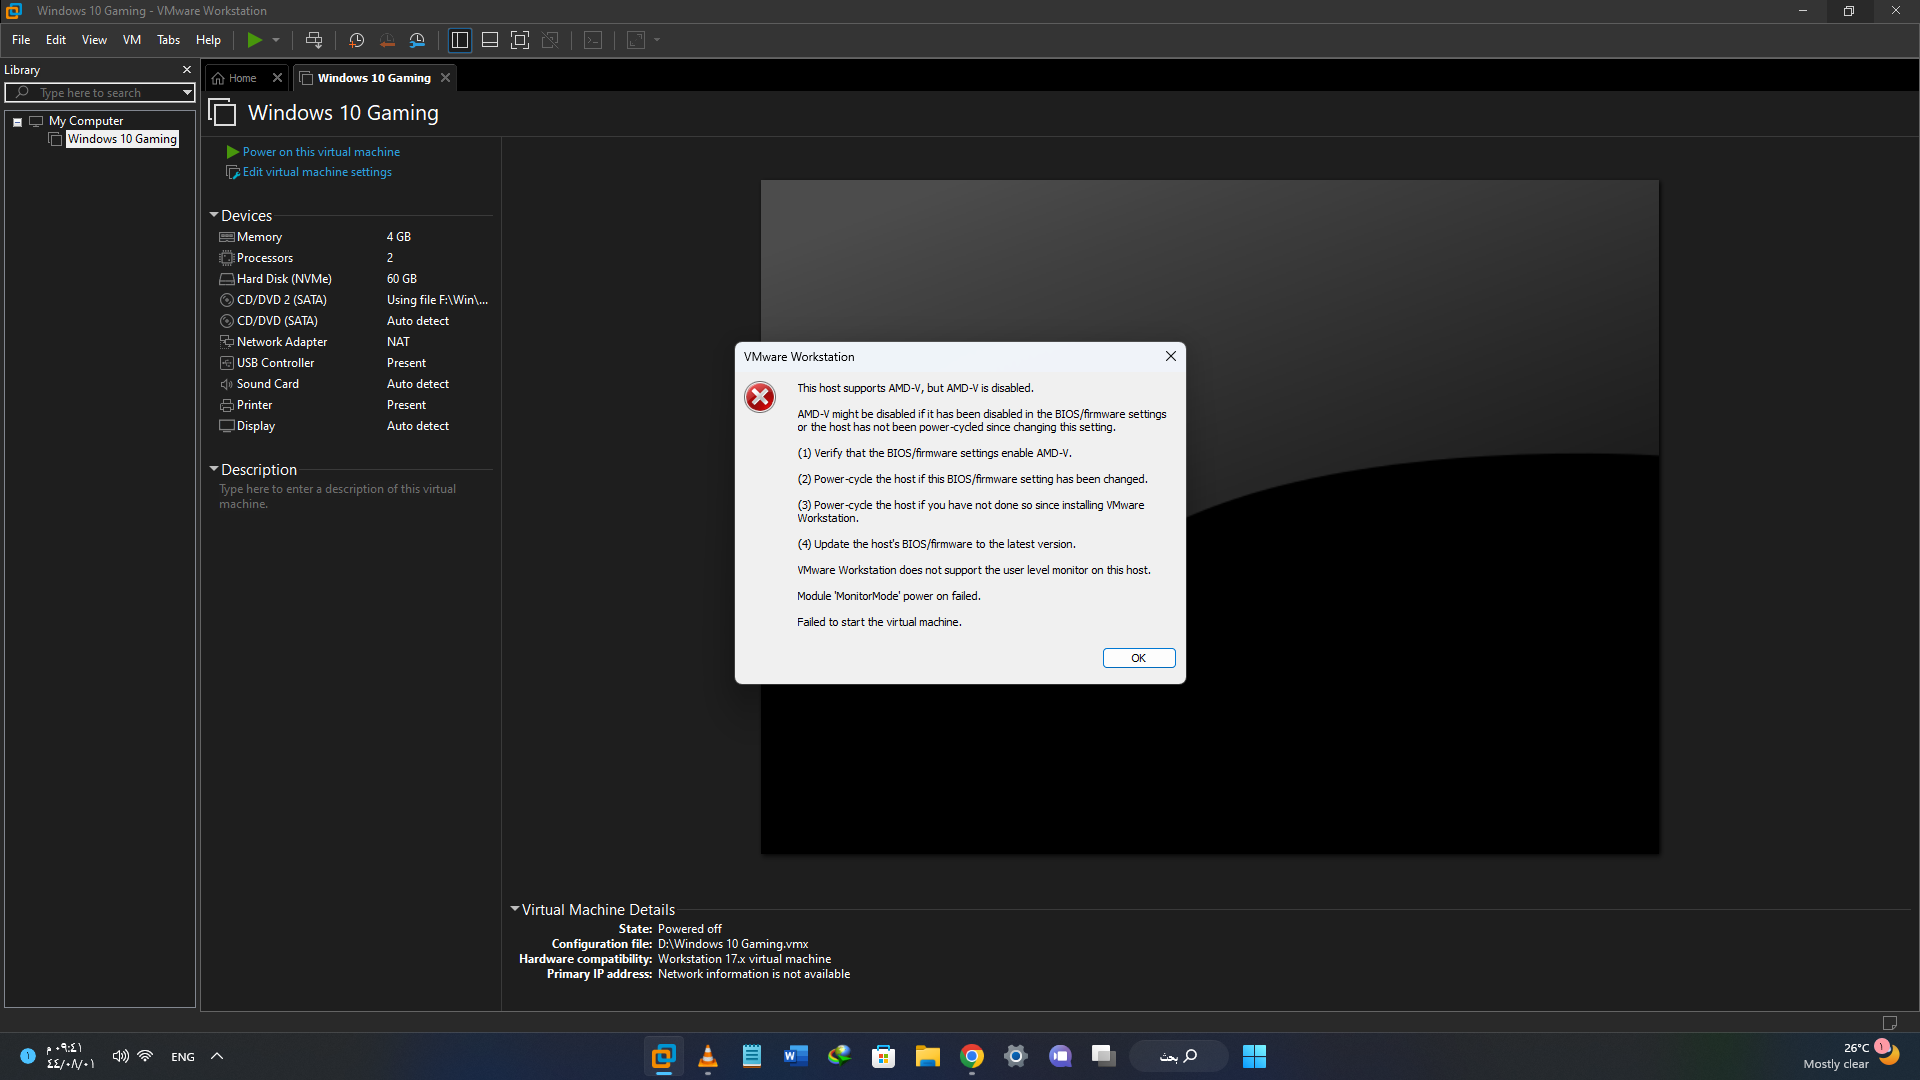Click the Windows Start button
This screenshot has height=1080, width=1920.
(x=1254, y=1056)
